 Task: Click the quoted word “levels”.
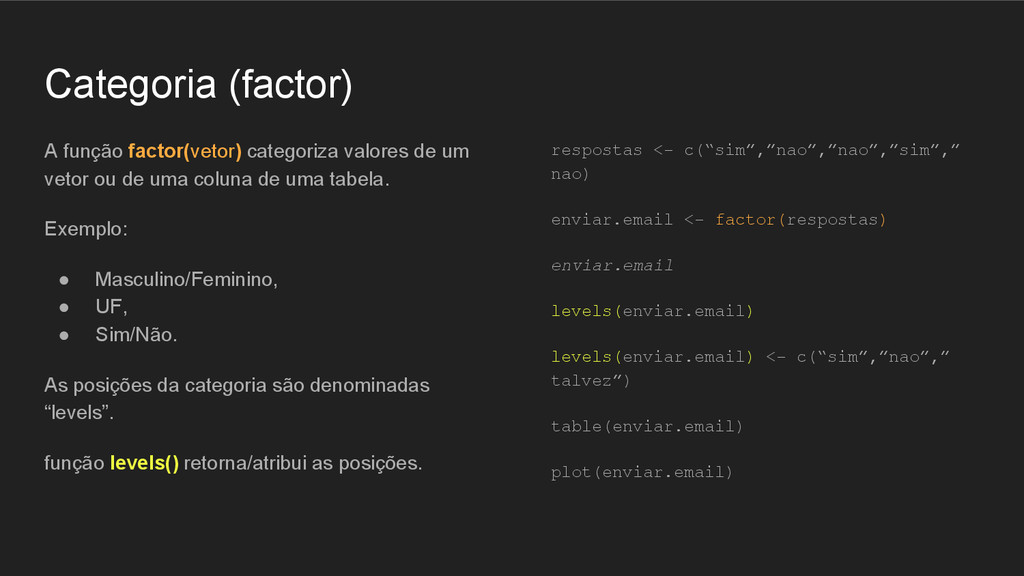[x=77, y=413]
